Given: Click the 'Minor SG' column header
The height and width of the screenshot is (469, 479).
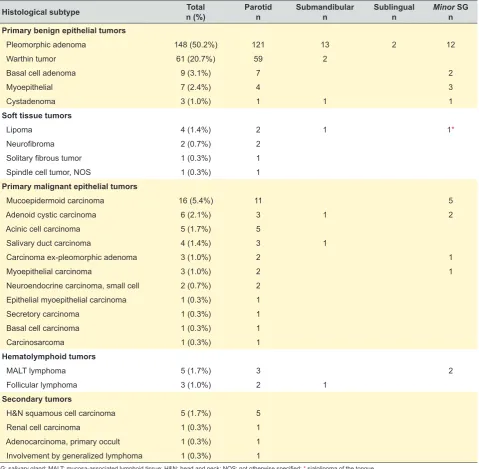Looking at the screenshot, I should 451,12.
